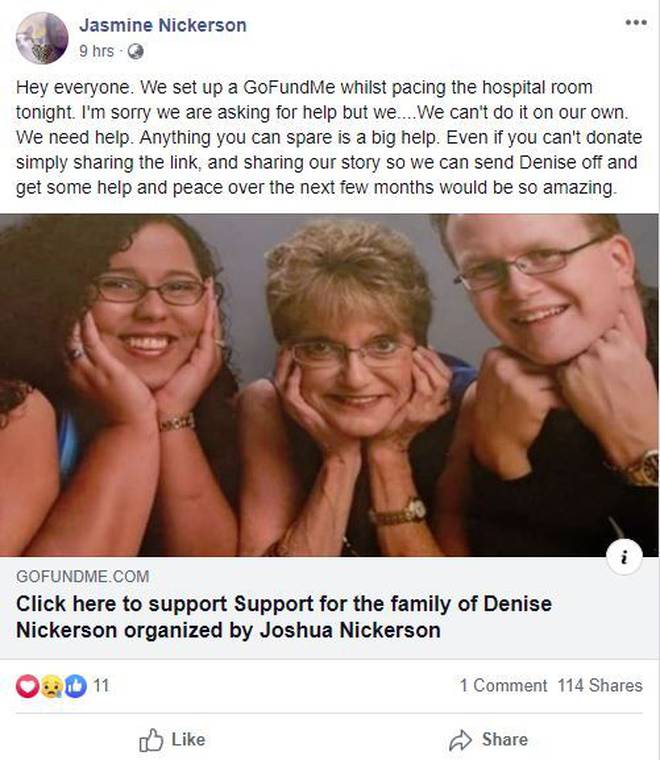Screen dimensions: 660x760
Task: Open Jasmine Nickerson's profile picture
Action: tap(42, 38)
